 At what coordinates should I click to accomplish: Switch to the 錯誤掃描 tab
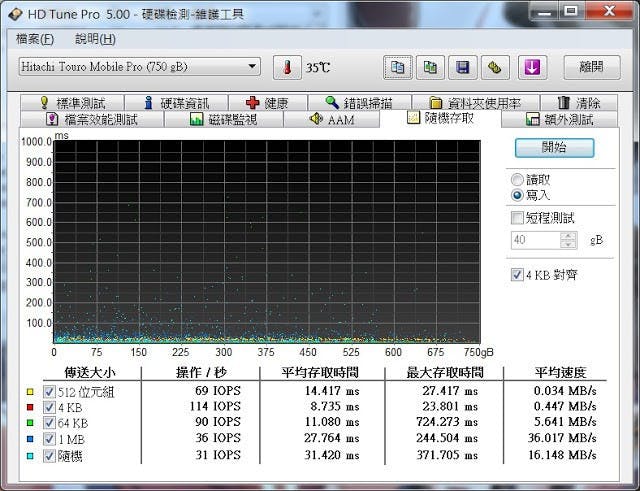click(360, 103)
